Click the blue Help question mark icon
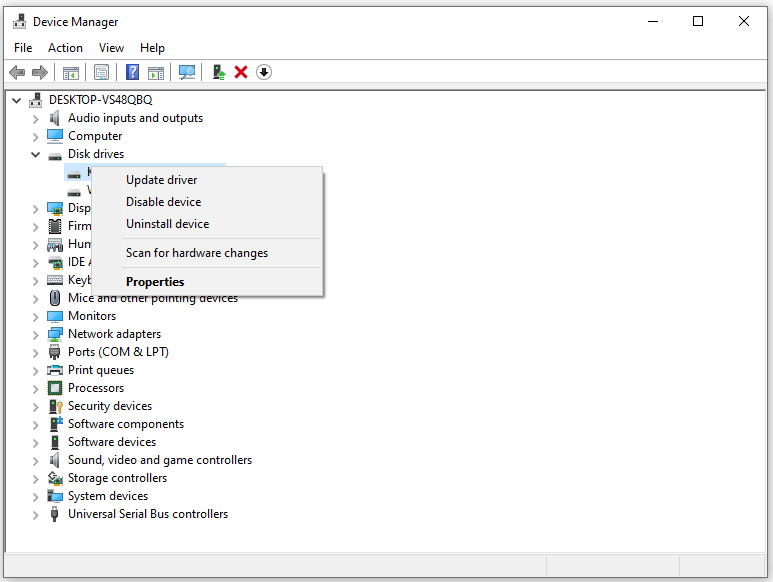The width and height of the screenshot is (773, 582). (x=131, y=72)
